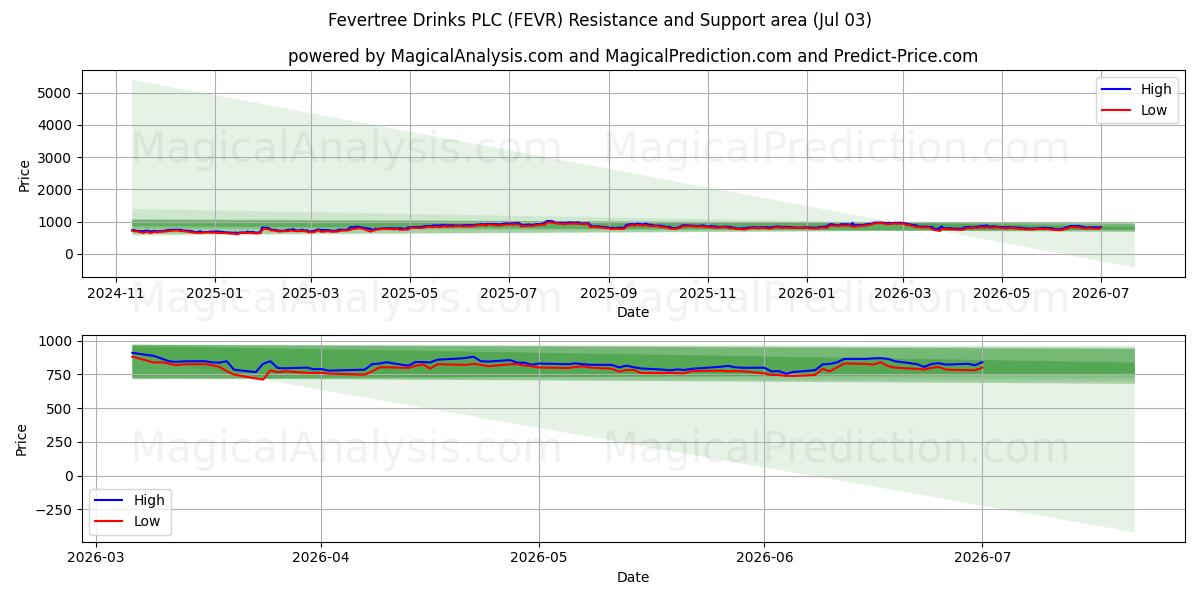Click the '2025-11' date tick label
This screenshot has height=600, width=1200.
tap(707, 293)
